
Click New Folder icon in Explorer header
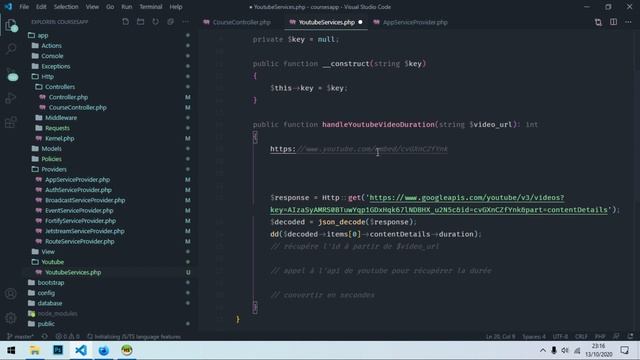coord(140,22)
